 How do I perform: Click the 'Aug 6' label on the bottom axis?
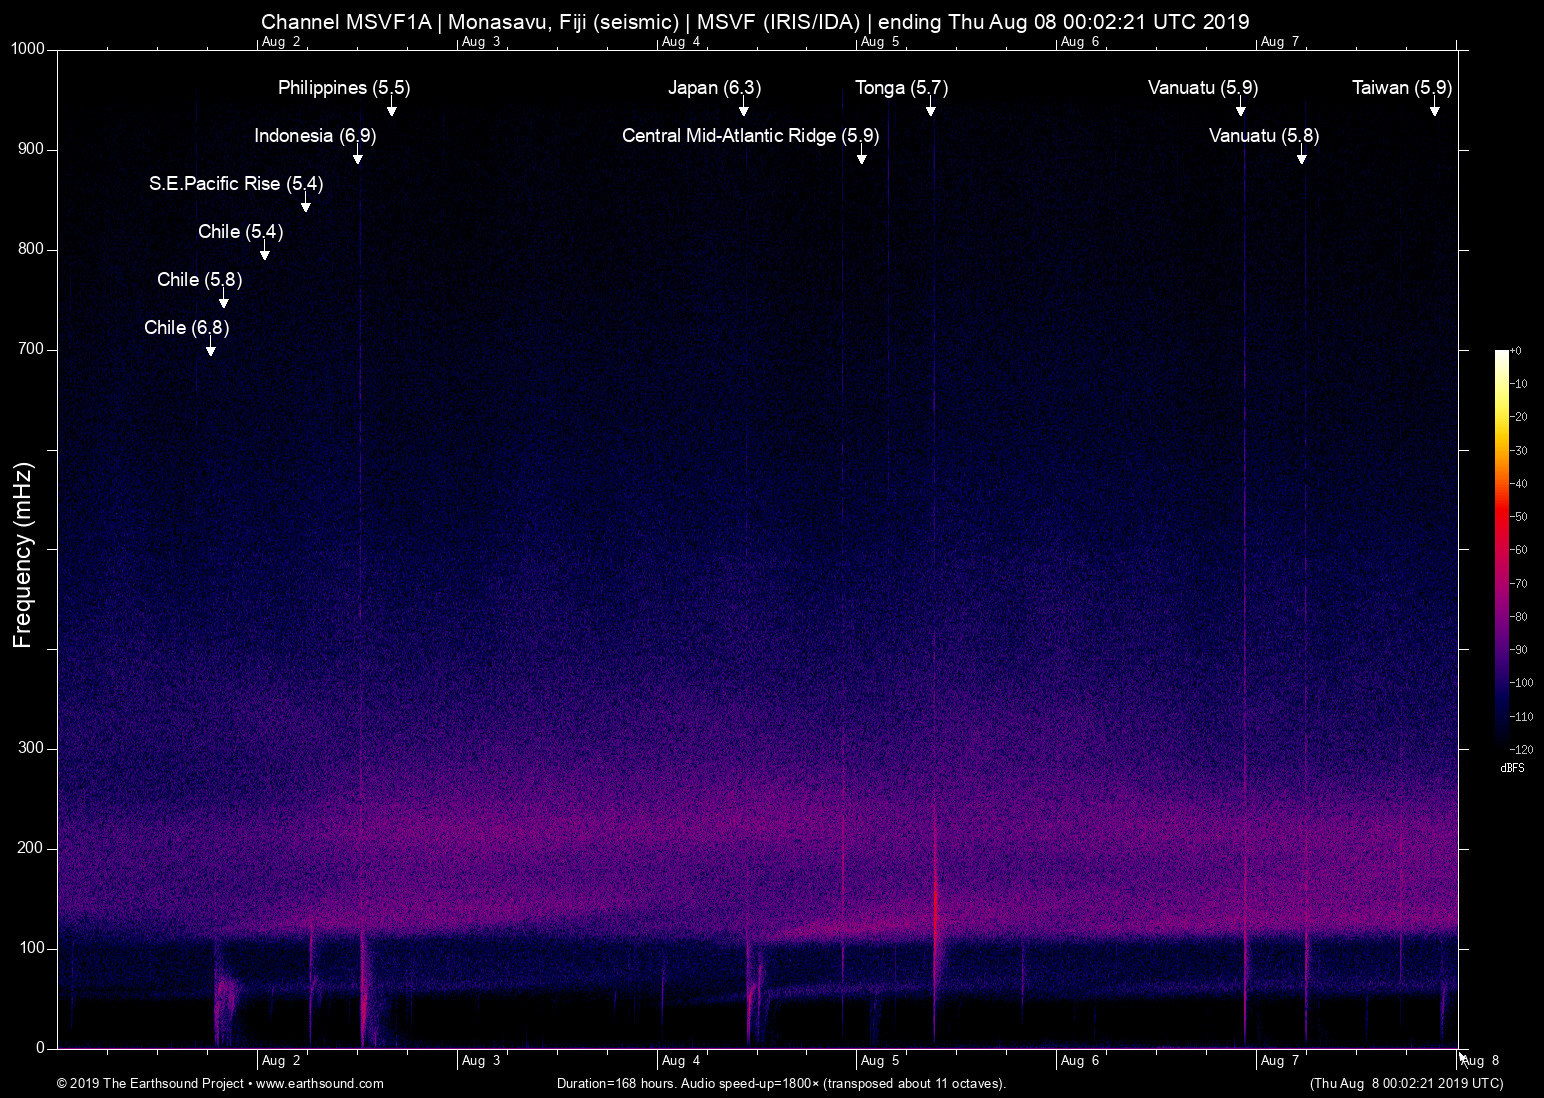coord(1080,1061)
